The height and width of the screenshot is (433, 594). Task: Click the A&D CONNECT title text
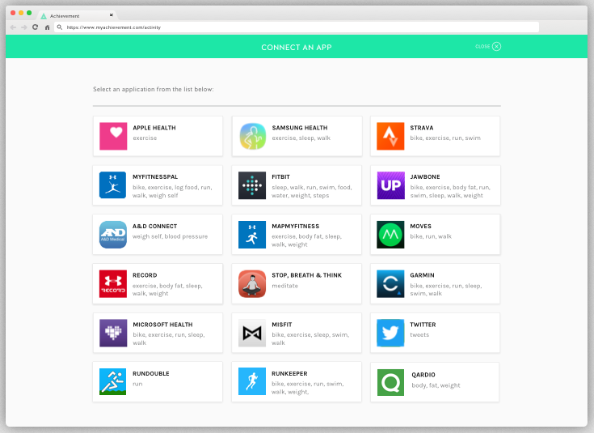click(x=155, y=226)
